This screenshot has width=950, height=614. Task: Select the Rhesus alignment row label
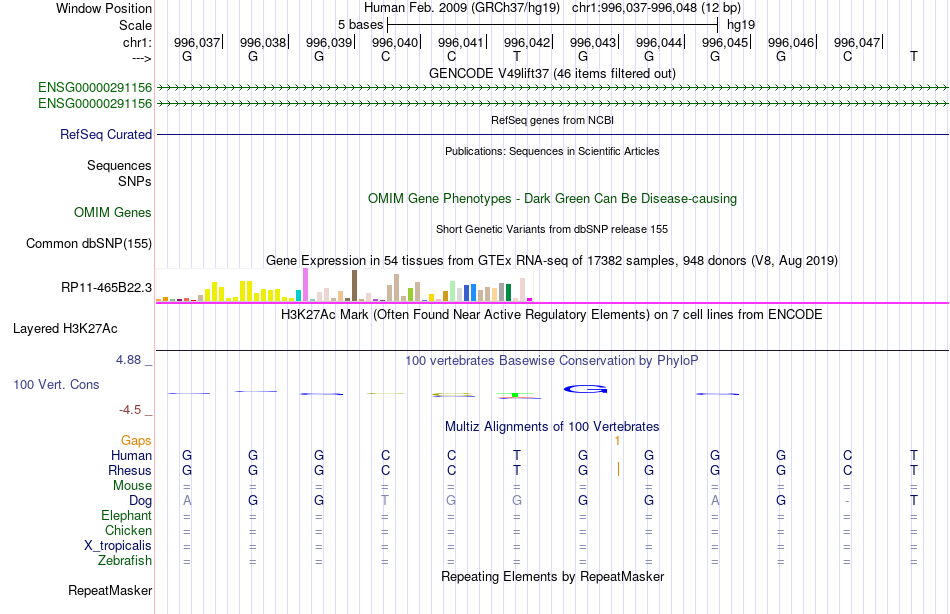click(130, 470)
